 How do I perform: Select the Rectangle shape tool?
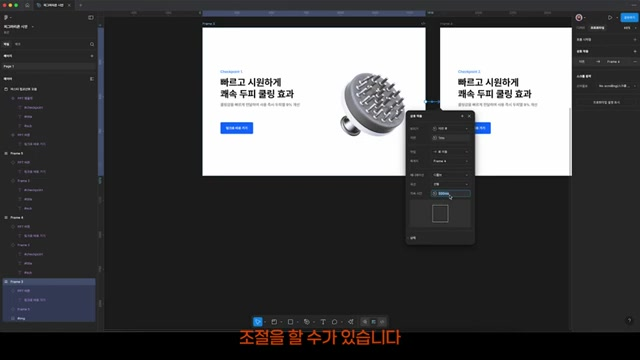(290, 322)
